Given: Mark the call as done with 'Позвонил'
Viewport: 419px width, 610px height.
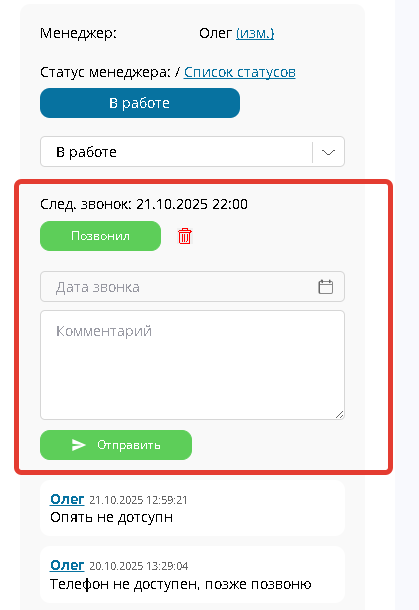Looking at the screenshot, I should 100,236.
